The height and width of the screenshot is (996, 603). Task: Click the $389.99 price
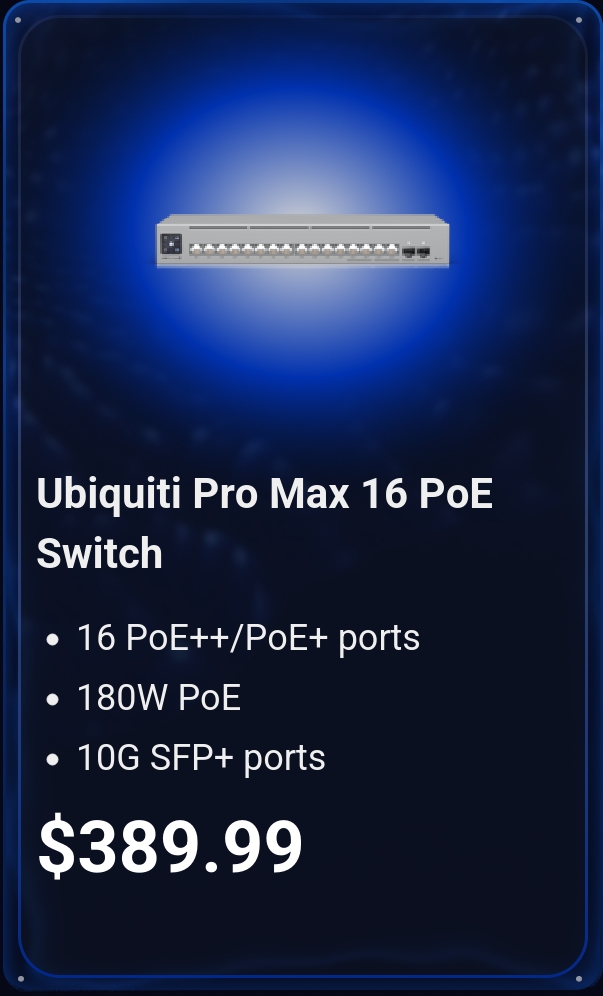[170, 846]
